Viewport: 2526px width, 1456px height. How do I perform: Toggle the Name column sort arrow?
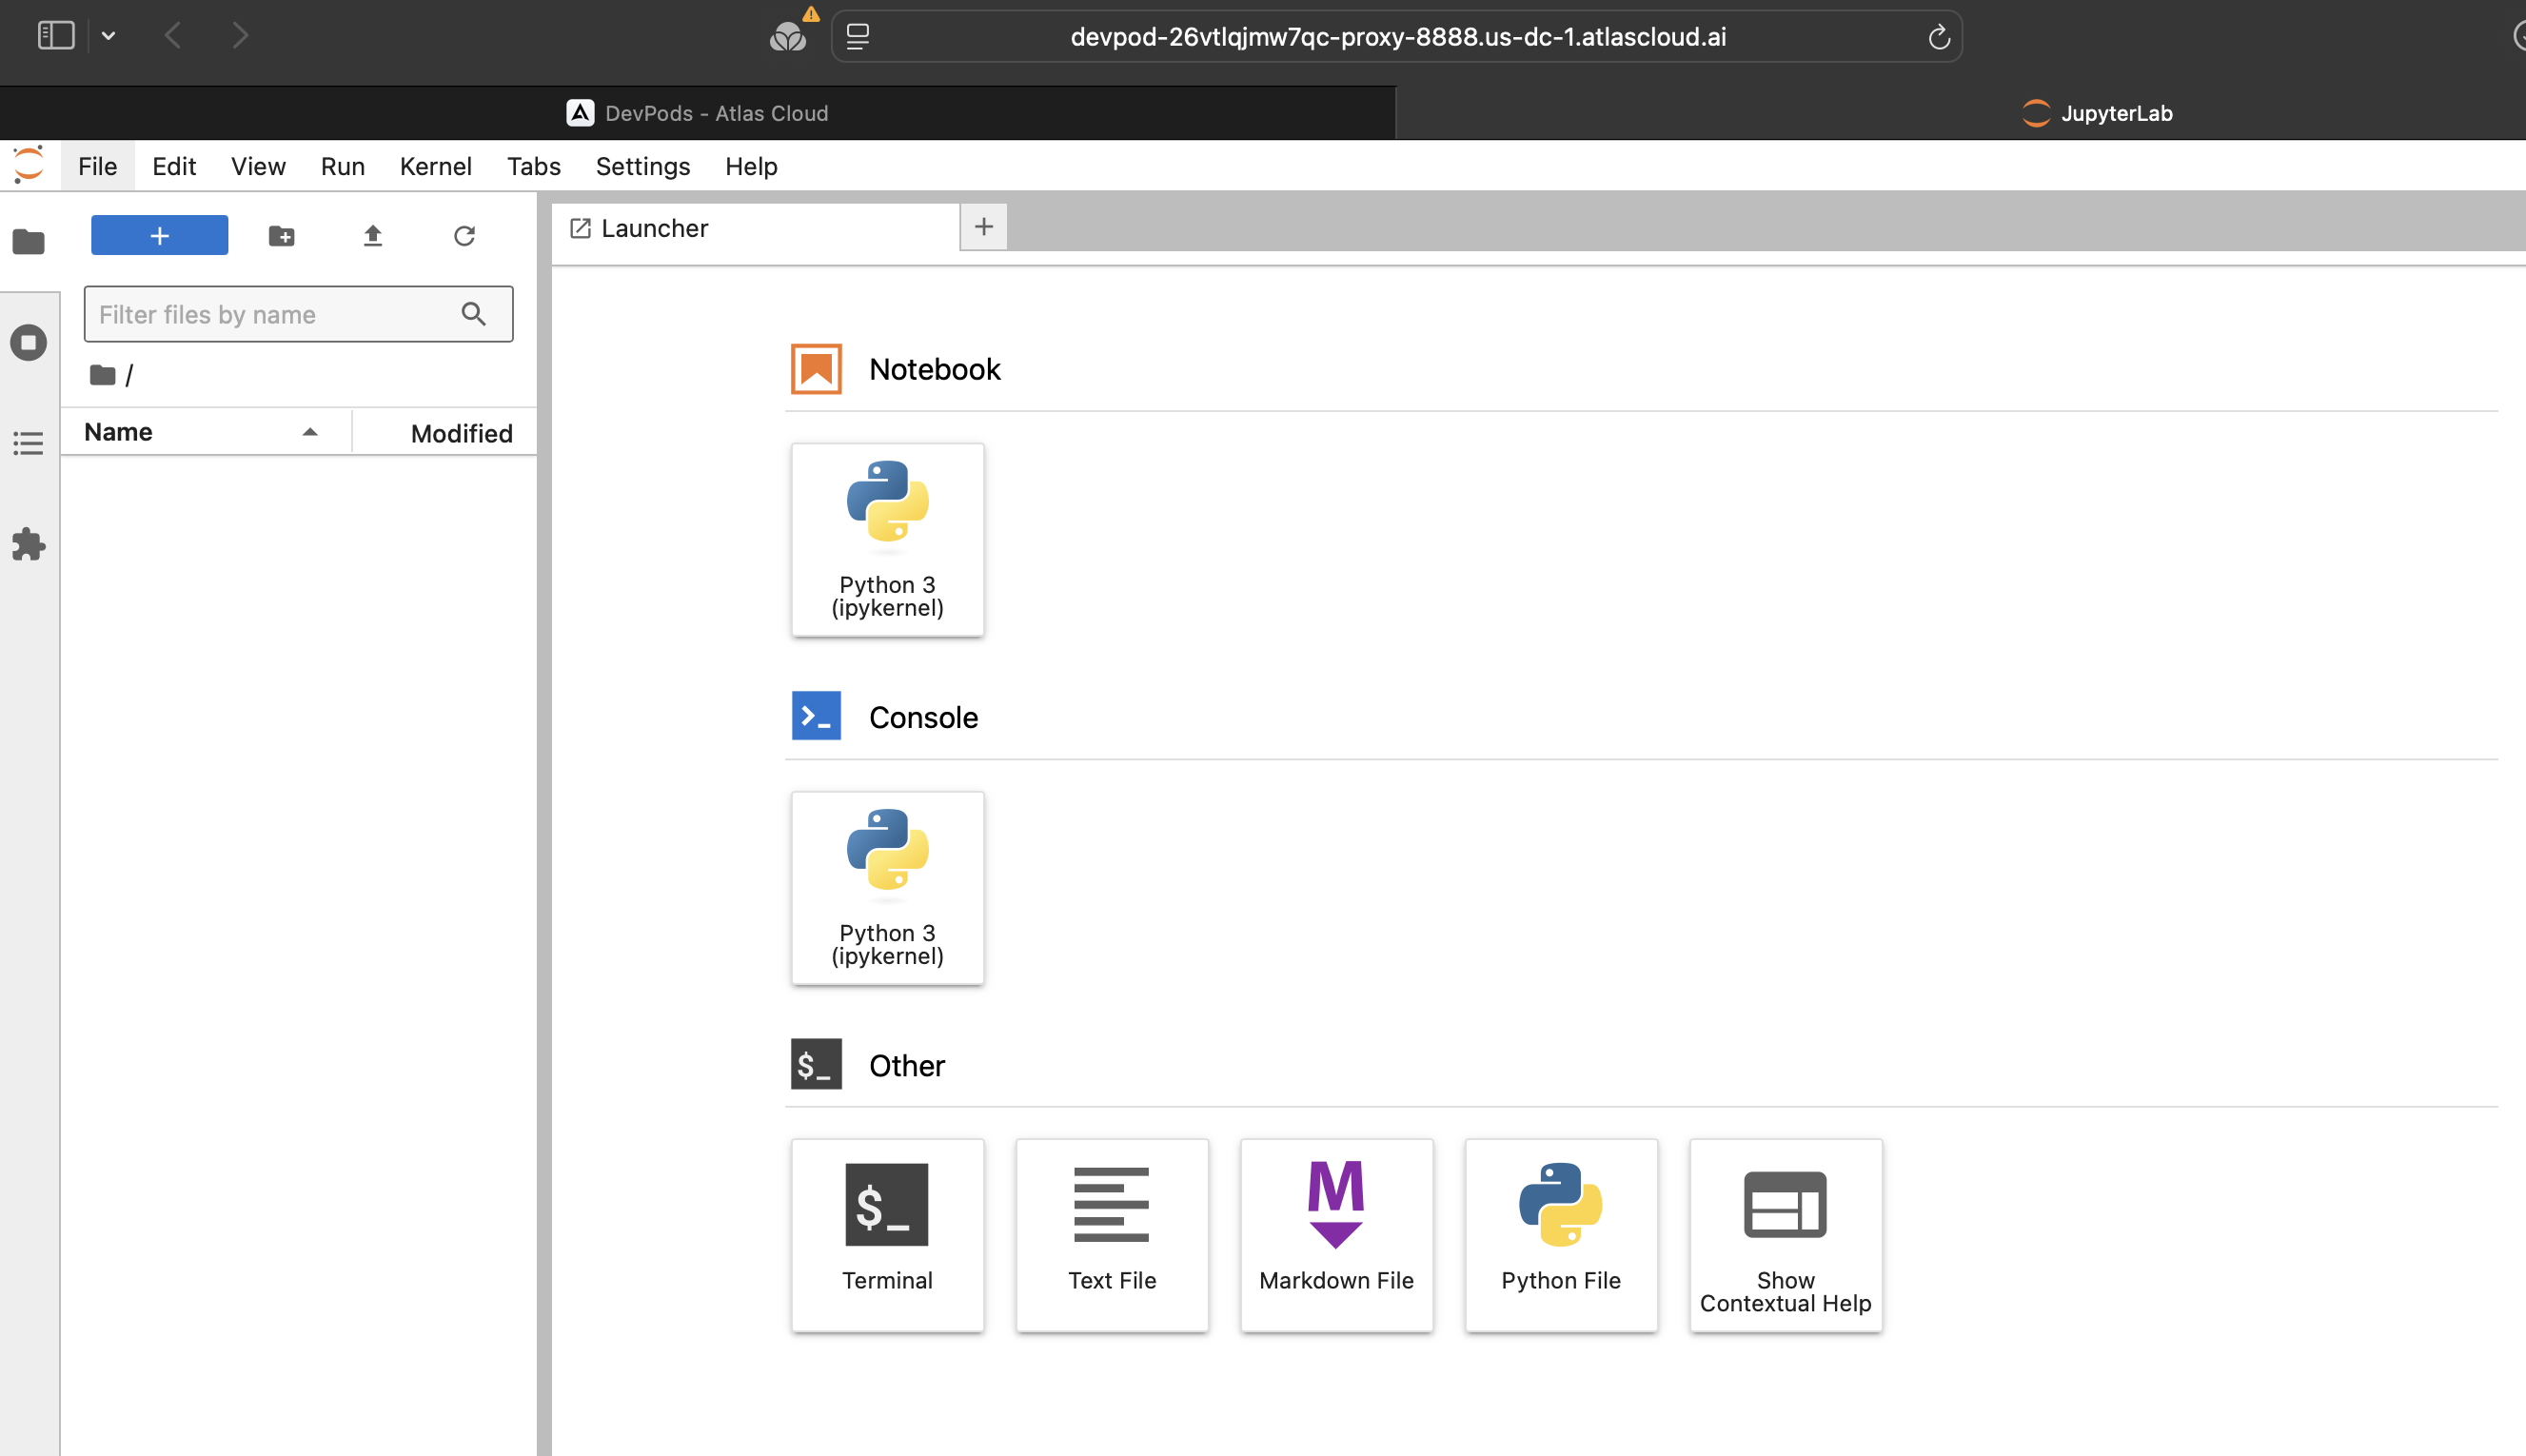point(310,432)
